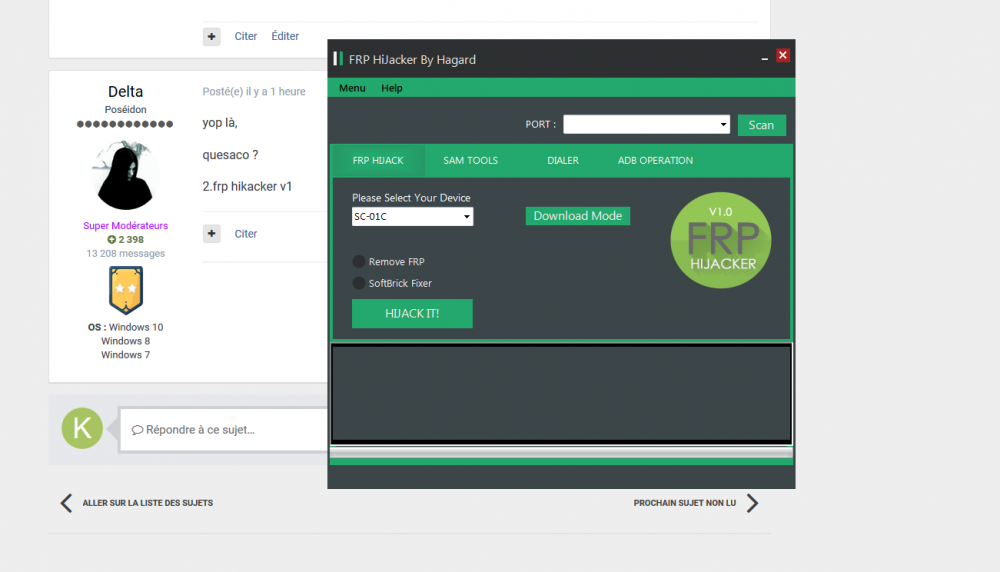
Task: Click the Posté(e) il y a 1 heure timestamp
Action: click(x=254, y=92)
